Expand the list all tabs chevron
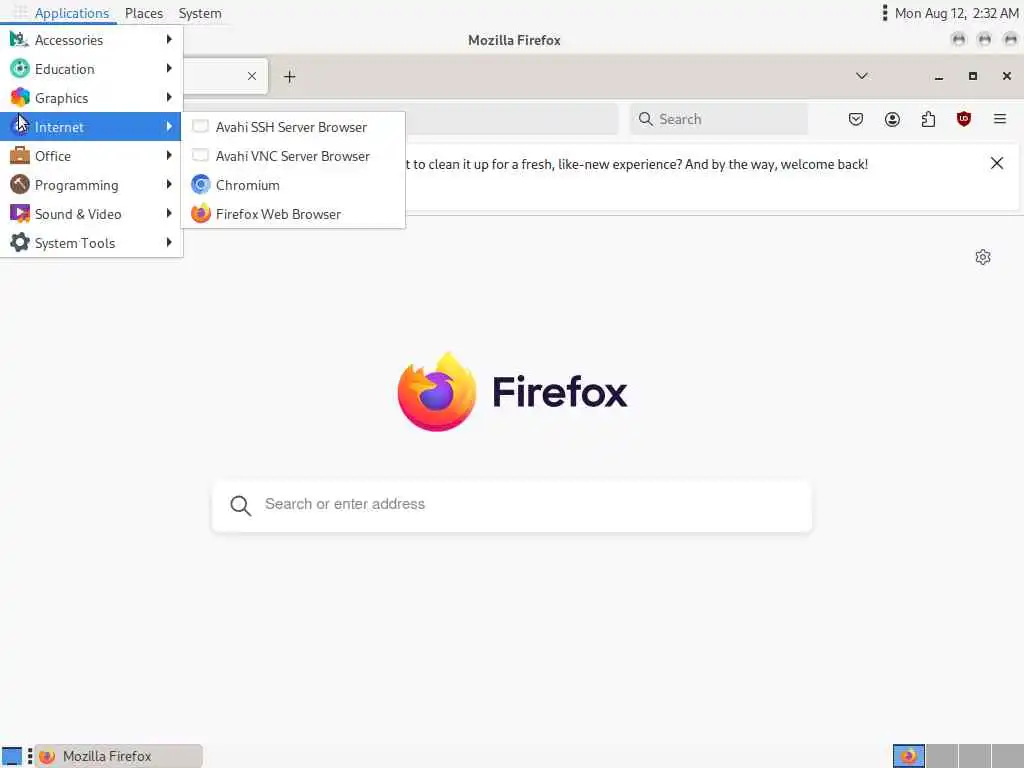The width and height of the screenshot is (1024, 768). pos(861,76)
